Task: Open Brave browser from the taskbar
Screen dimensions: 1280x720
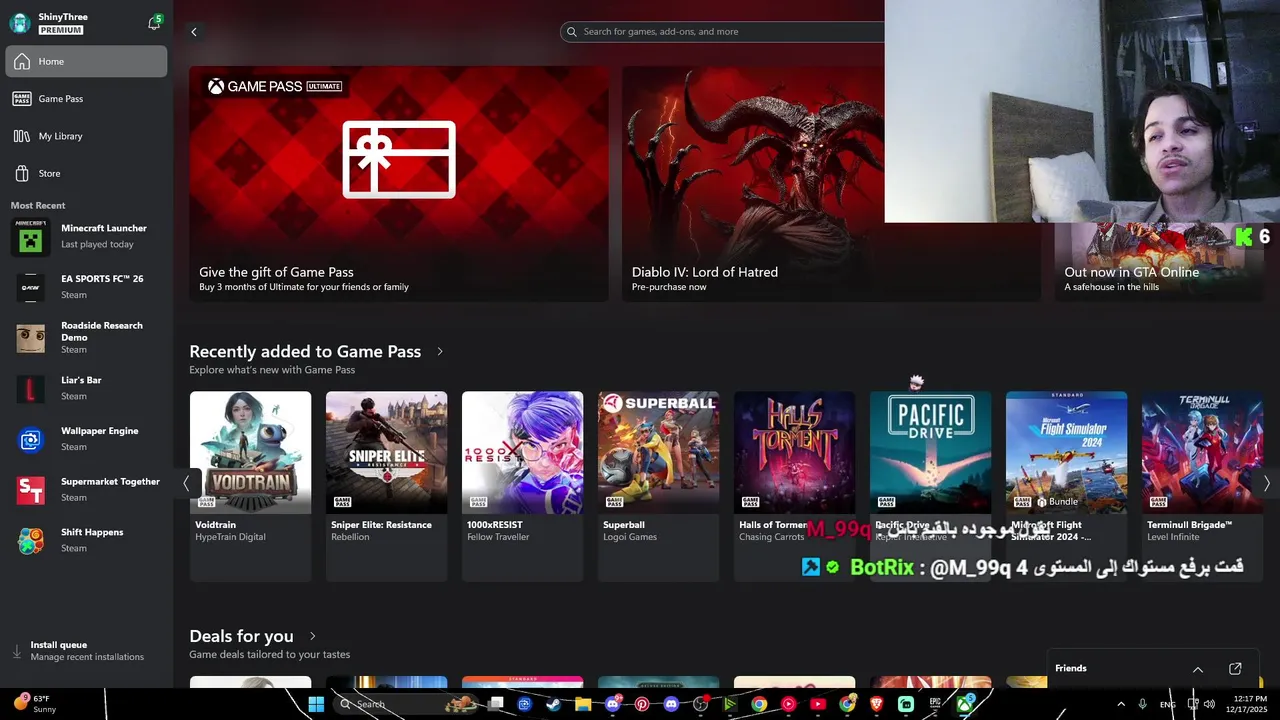Action: pyautogui.click(x=876, y=704)
